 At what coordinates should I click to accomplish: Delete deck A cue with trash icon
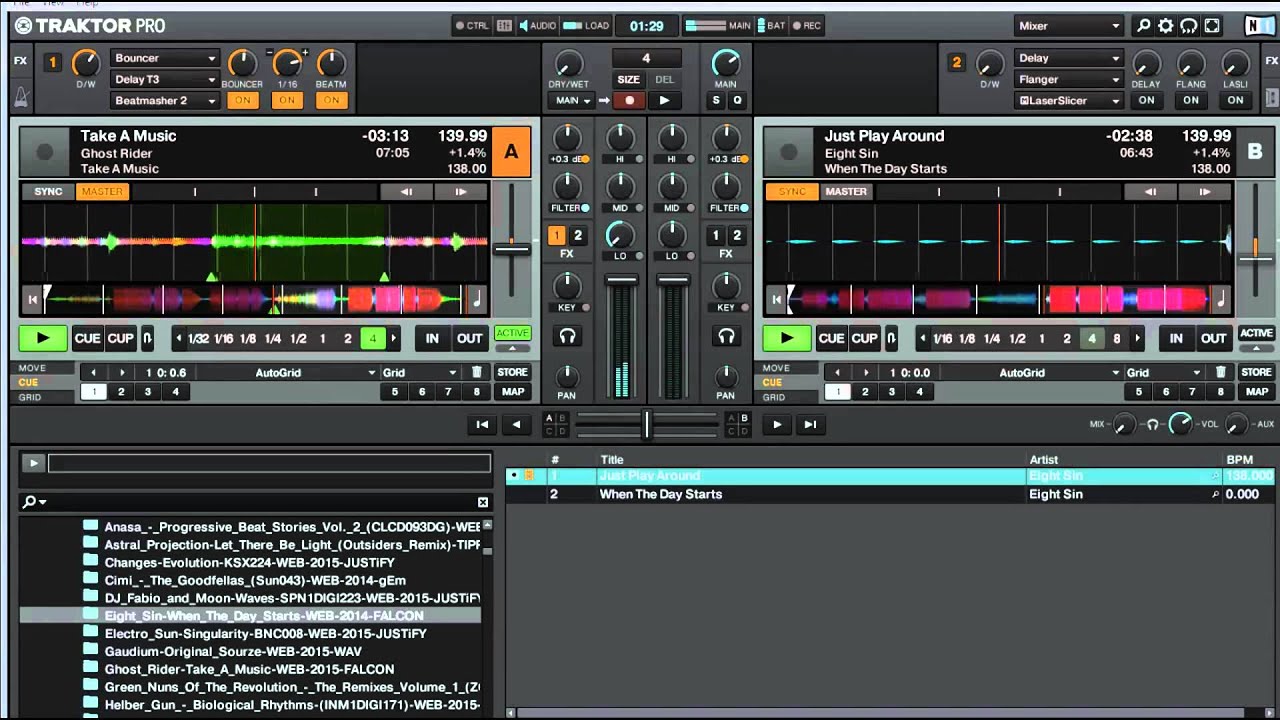pos(477,372)
